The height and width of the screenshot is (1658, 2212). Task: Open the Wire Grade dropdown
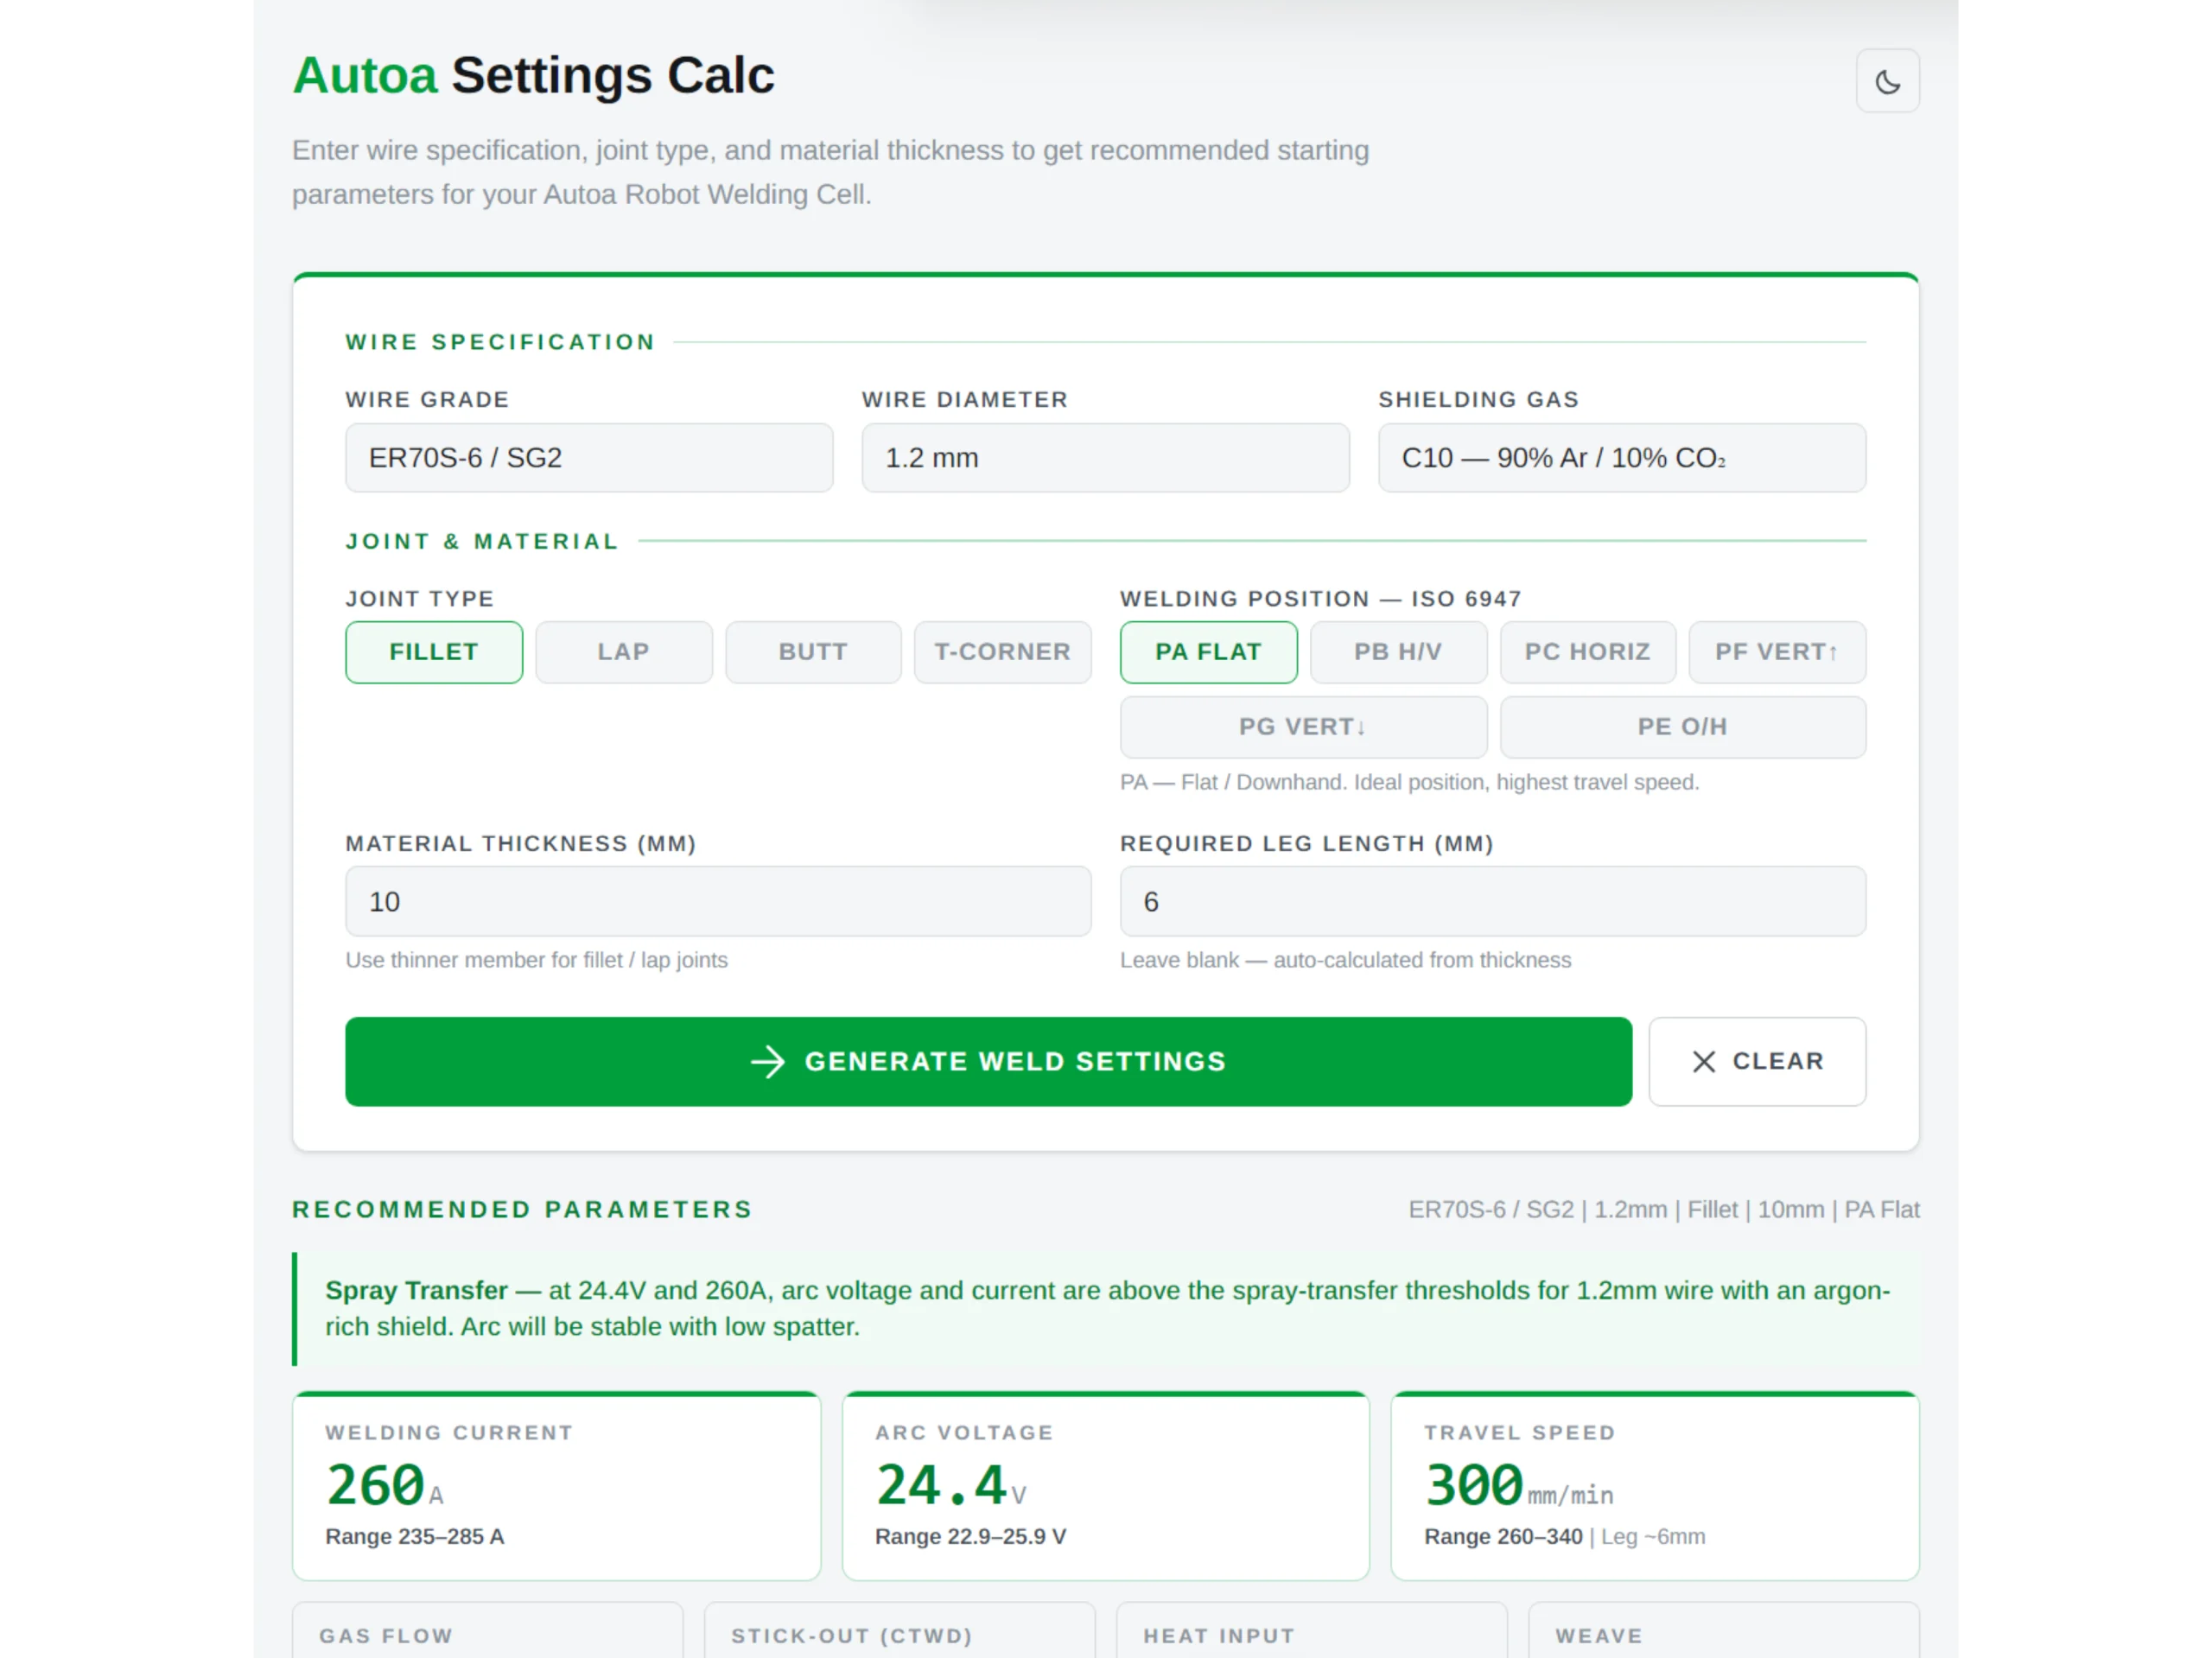(589, 457)
